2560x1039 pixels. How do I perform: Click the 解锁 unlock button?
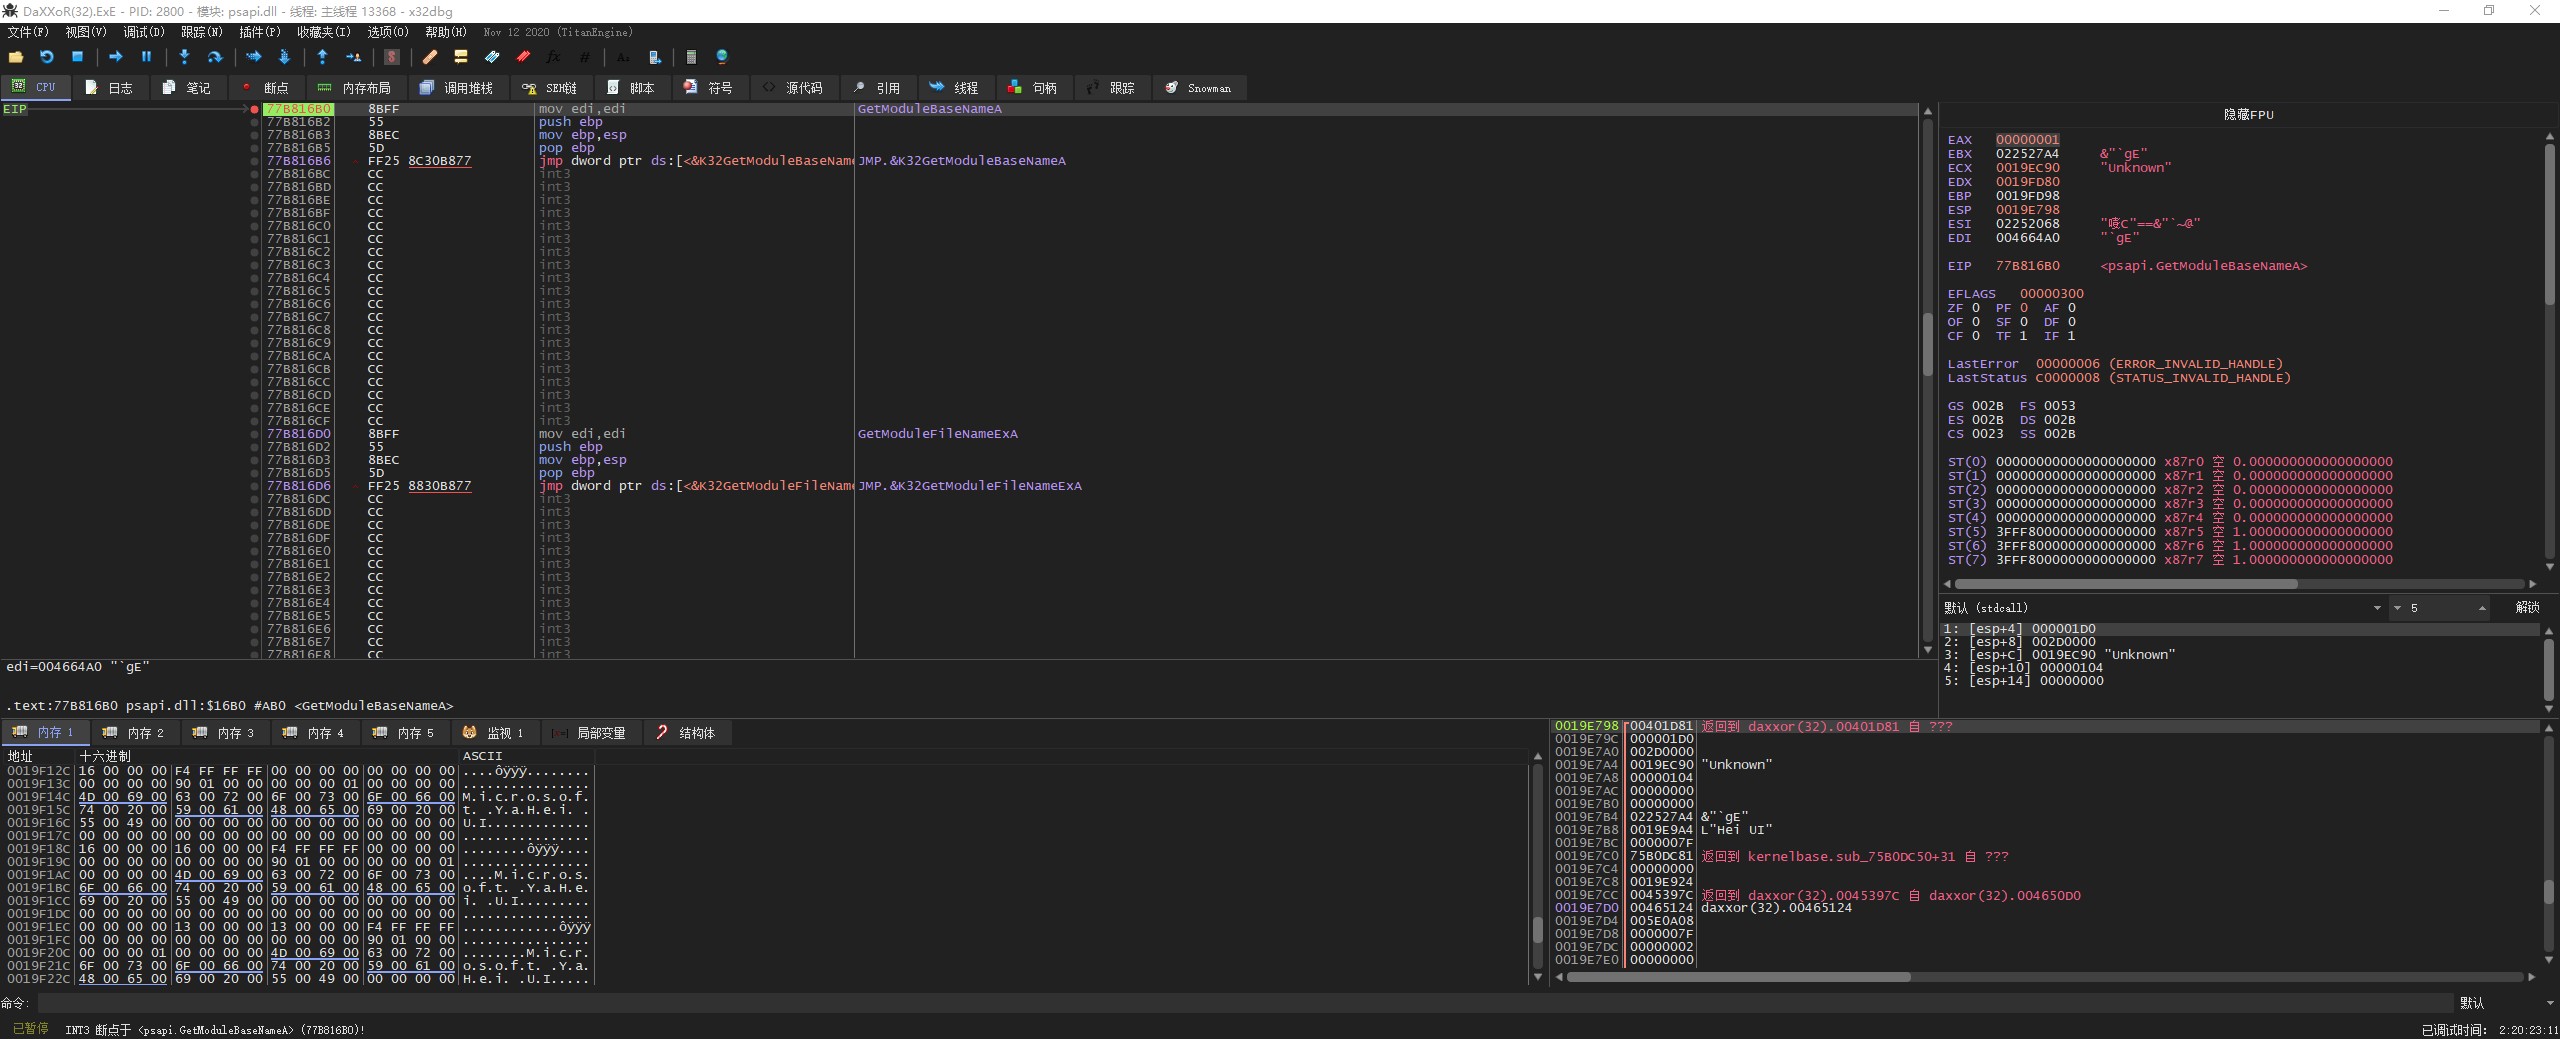coord(2527,608)
